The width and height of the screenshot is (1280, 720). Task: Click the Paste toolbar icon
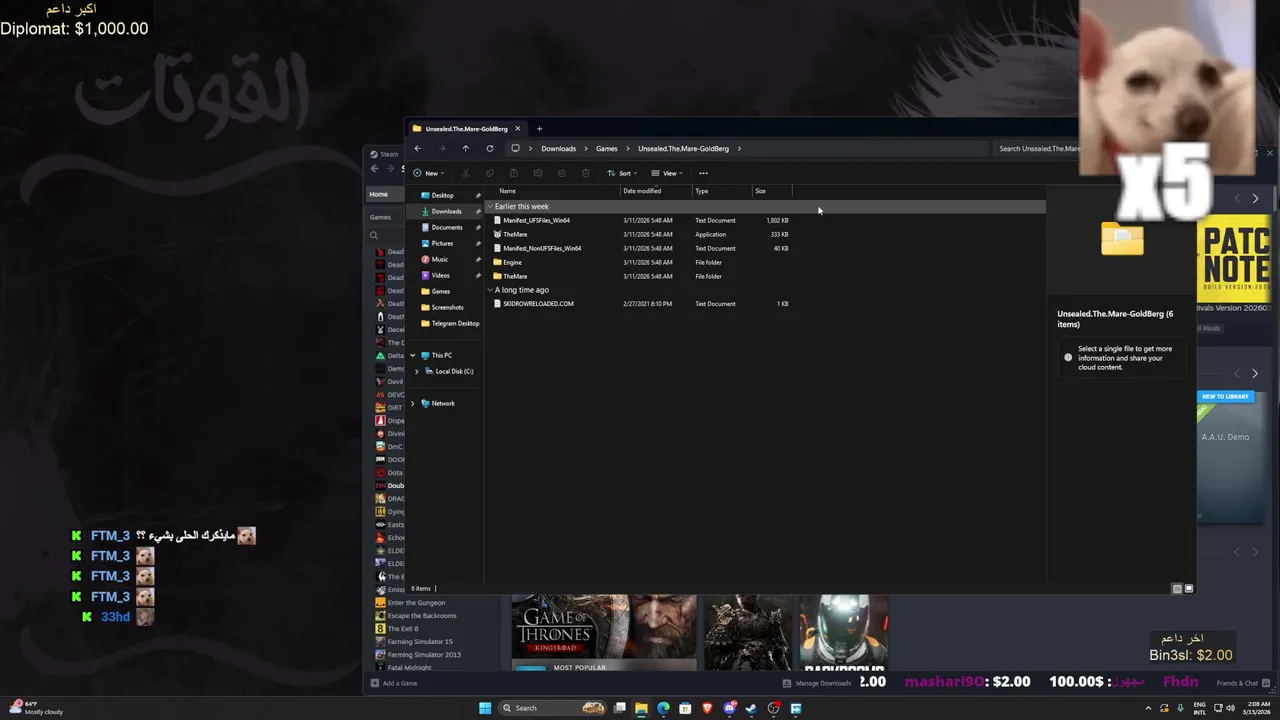pos(514,173)
